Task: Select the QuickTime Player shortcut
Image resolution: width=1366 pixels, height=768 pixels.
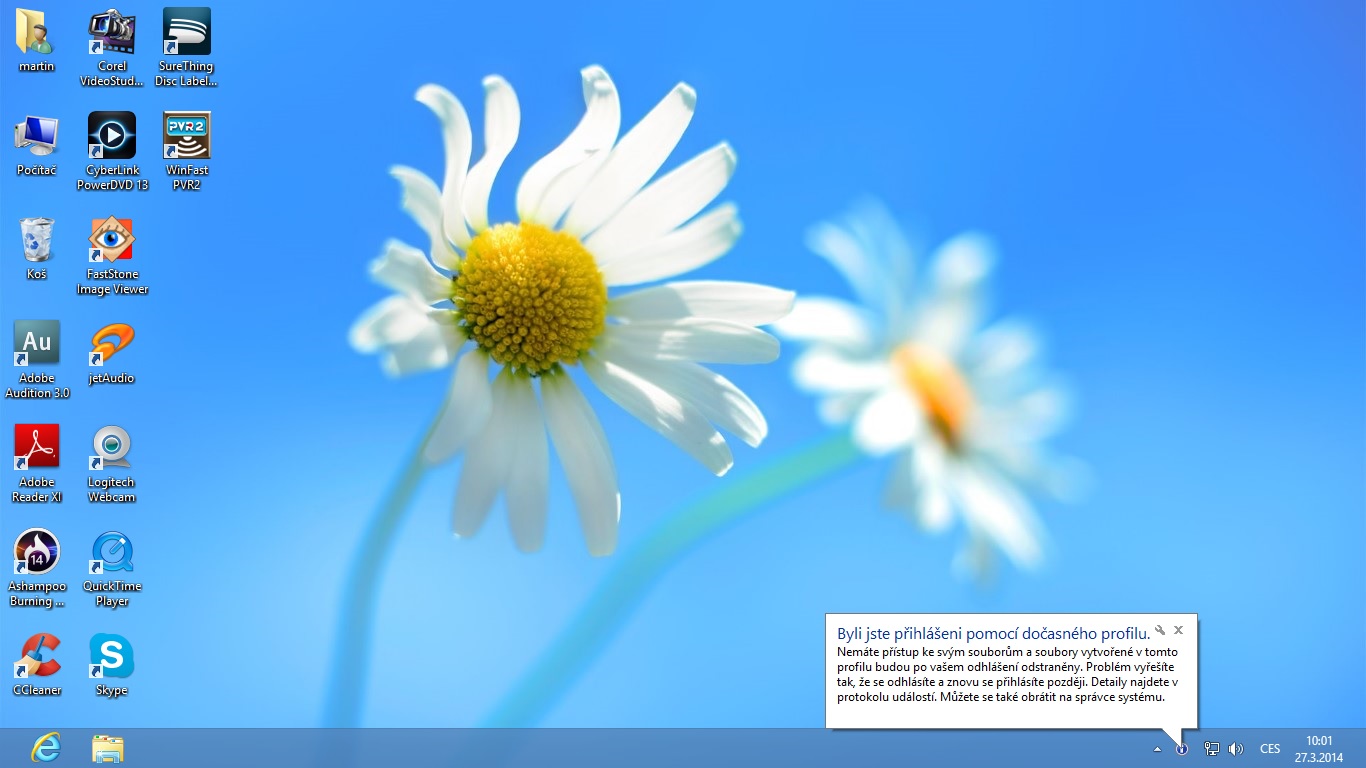Action: [112, 567]
